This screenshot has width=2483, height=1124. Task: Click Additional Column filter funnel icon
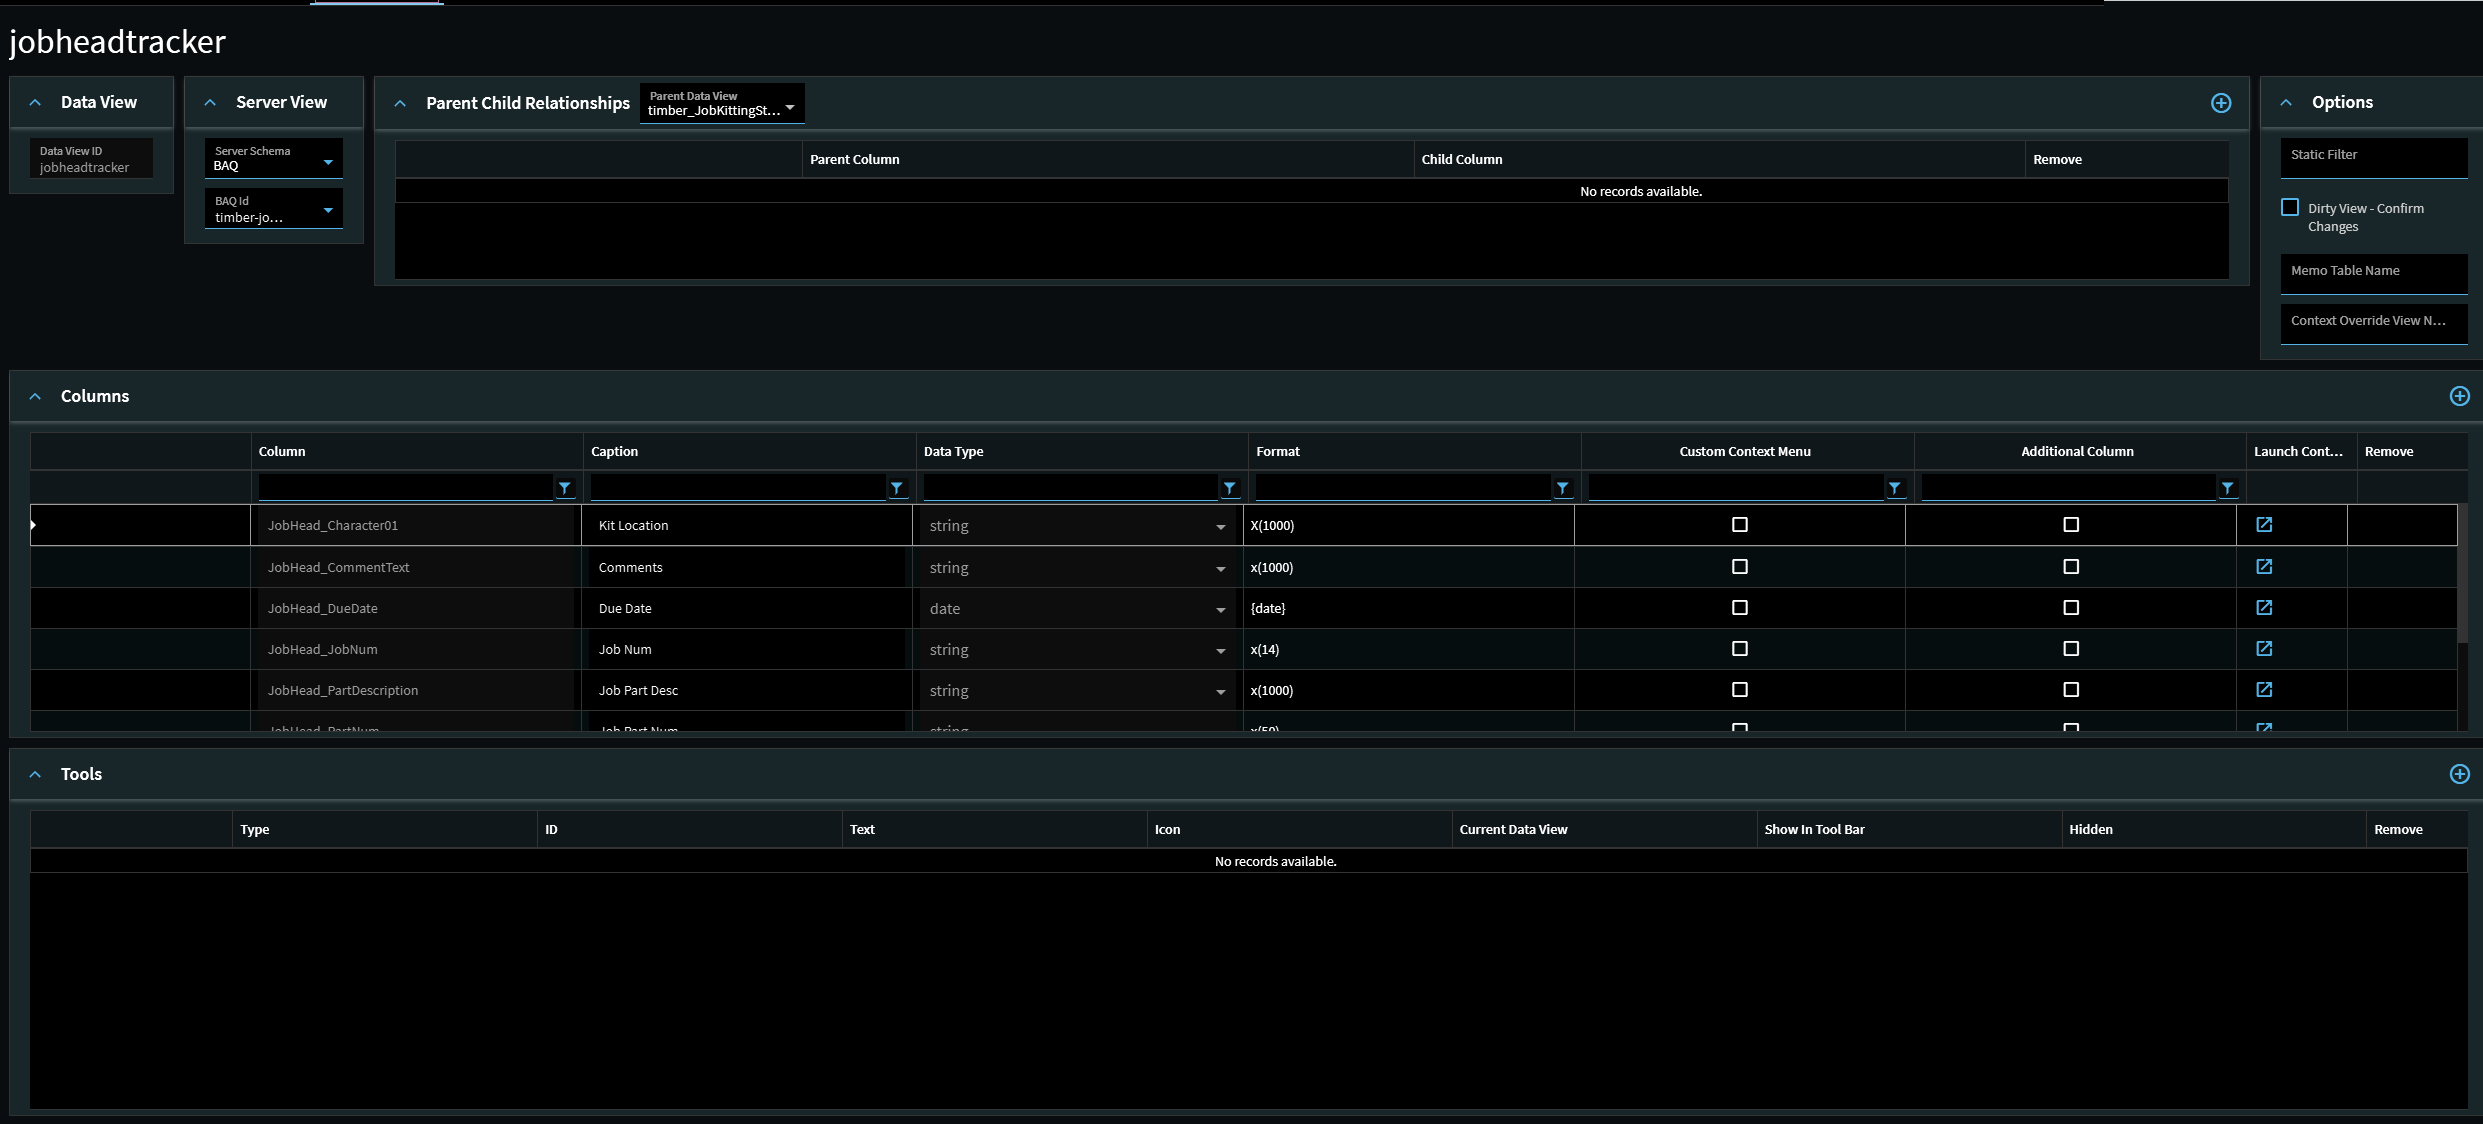[2227, 488]
